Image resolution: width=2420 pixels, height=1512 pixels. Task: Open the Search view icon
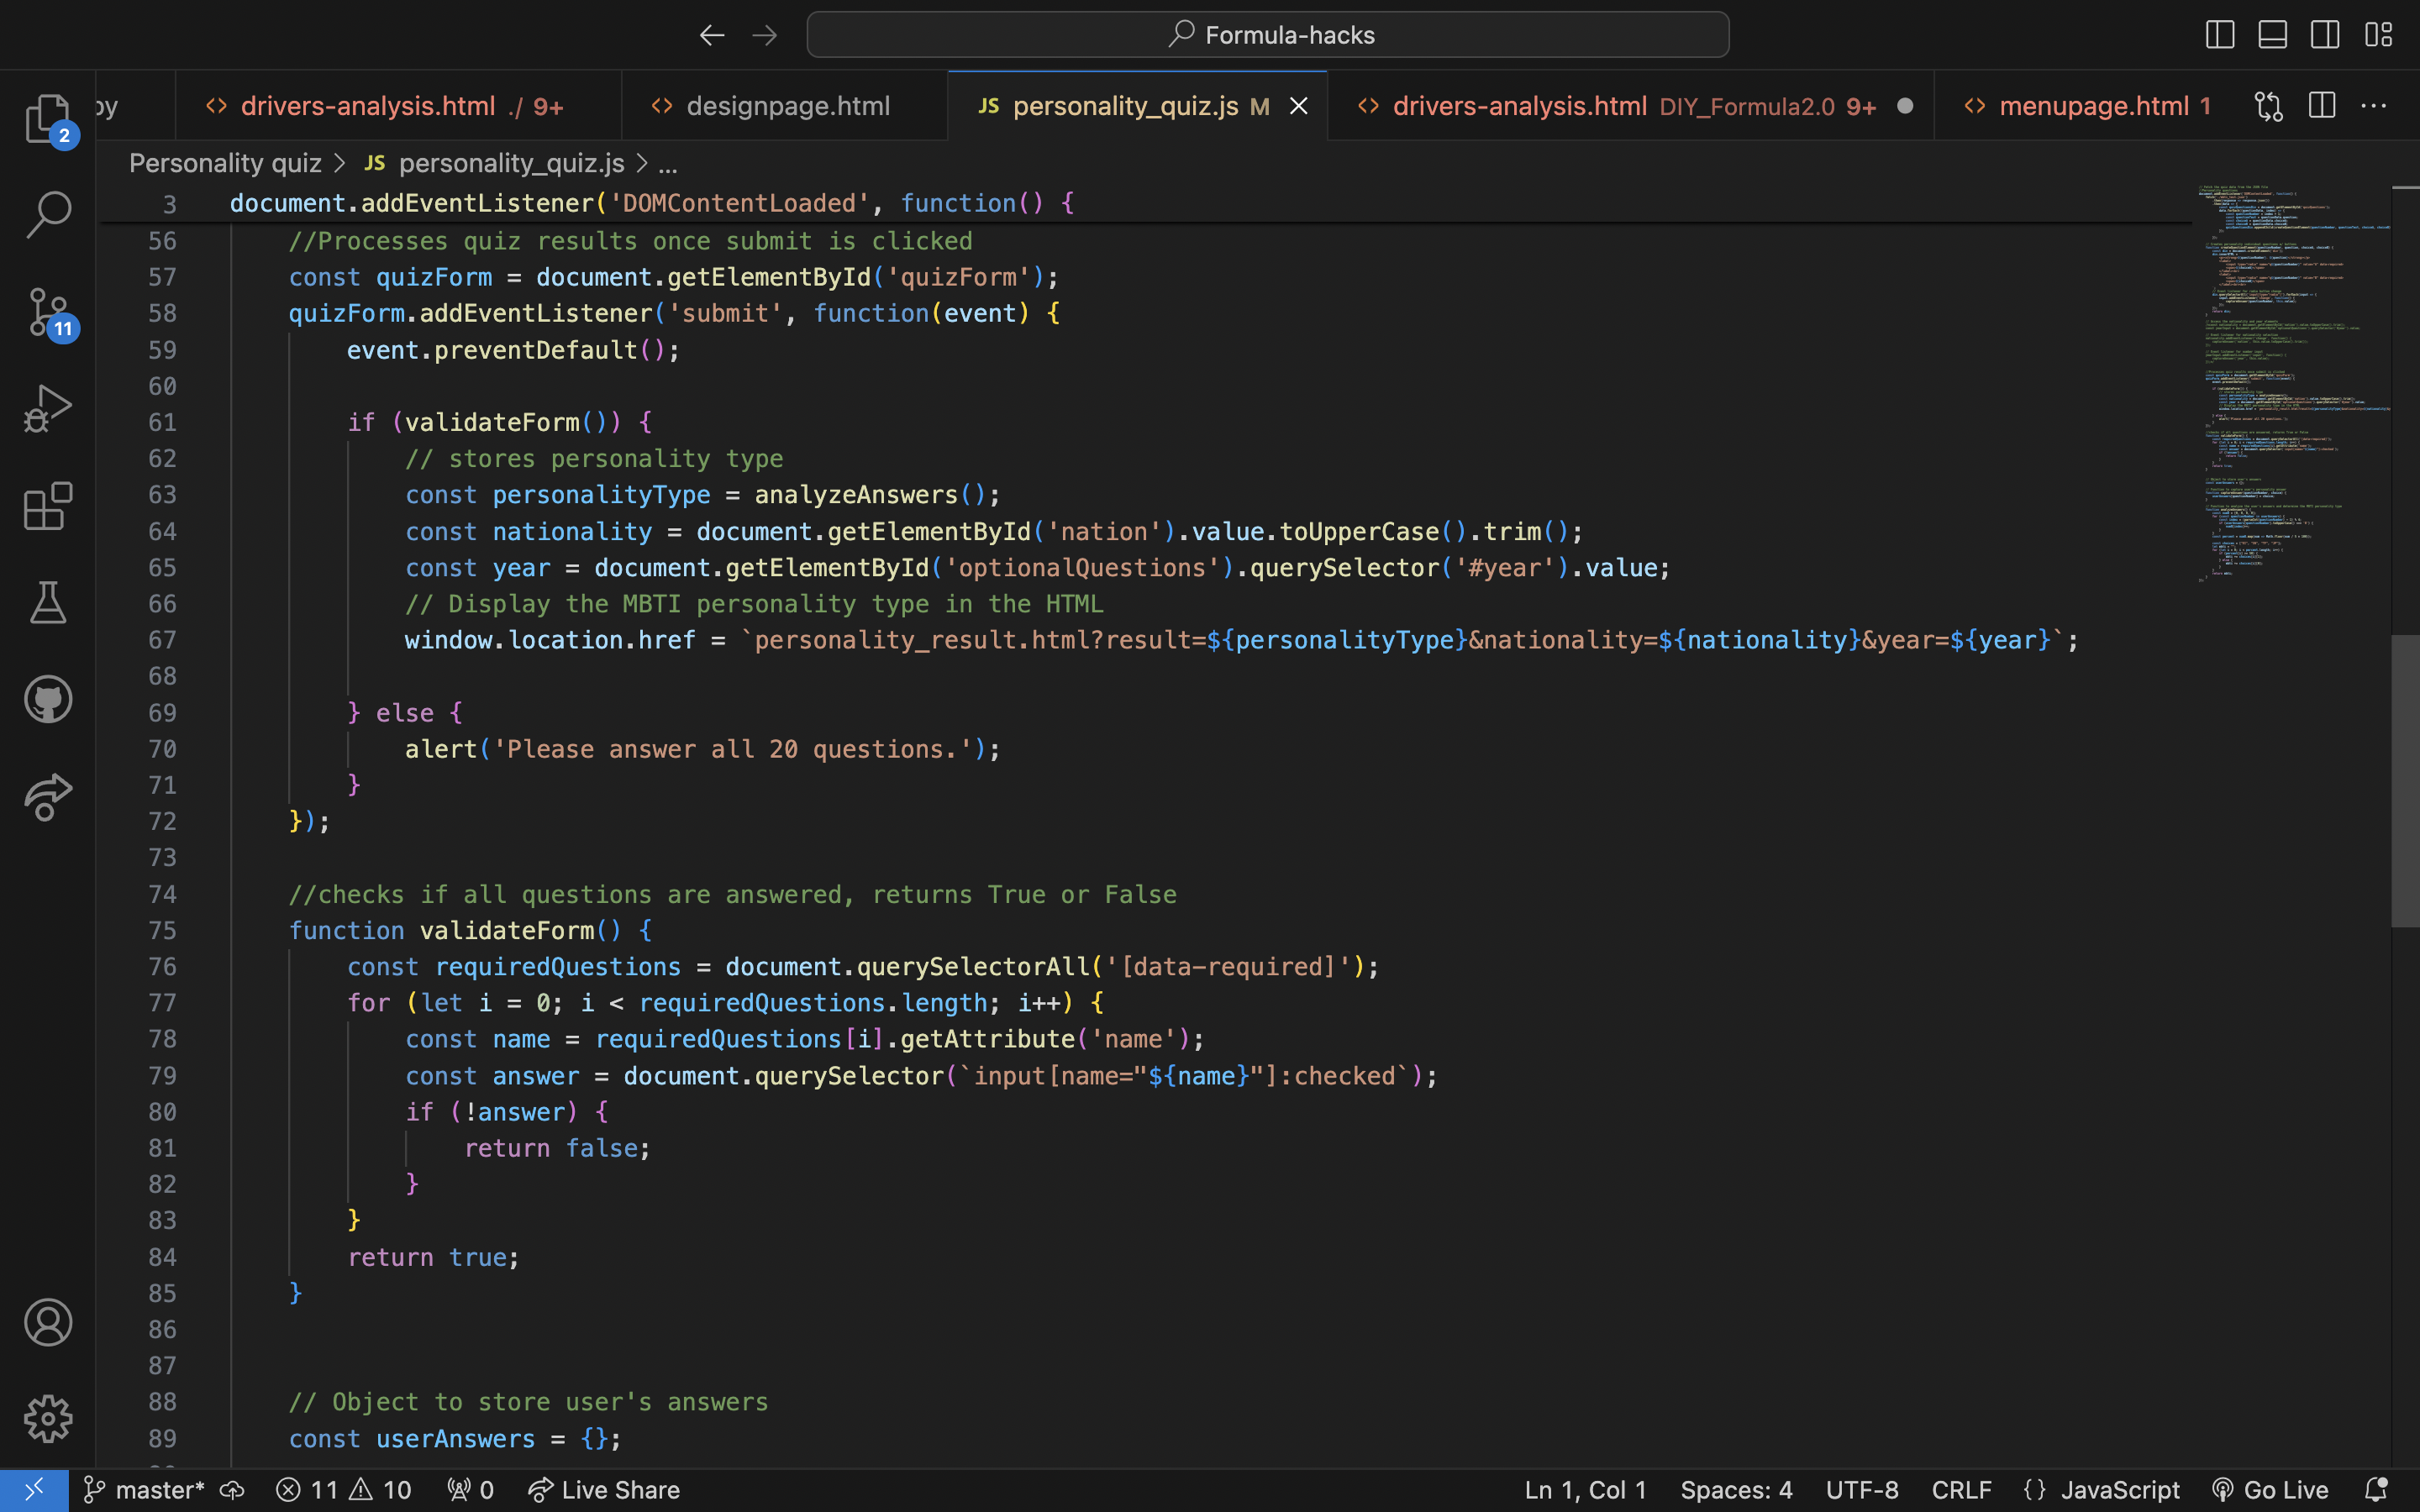pos(47,214)
